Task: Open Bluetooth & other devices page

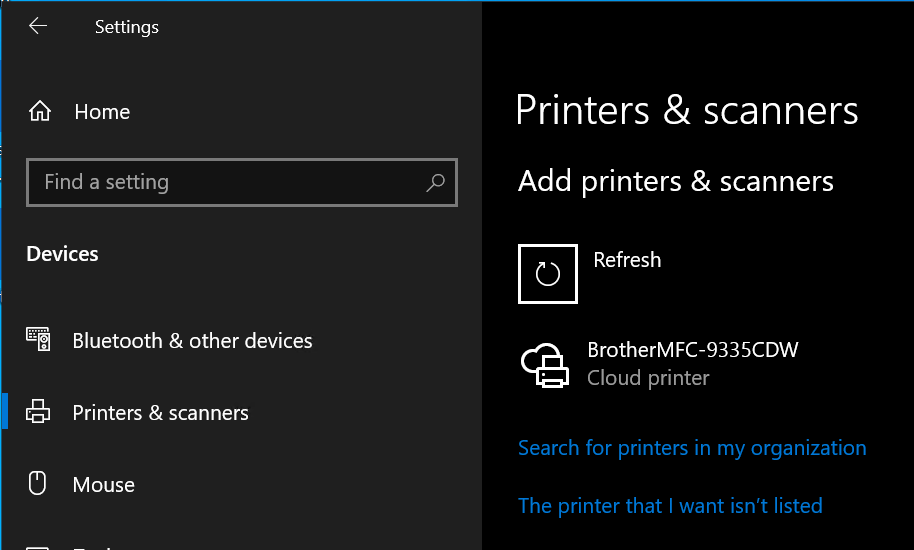Action: tap(192, 341)
